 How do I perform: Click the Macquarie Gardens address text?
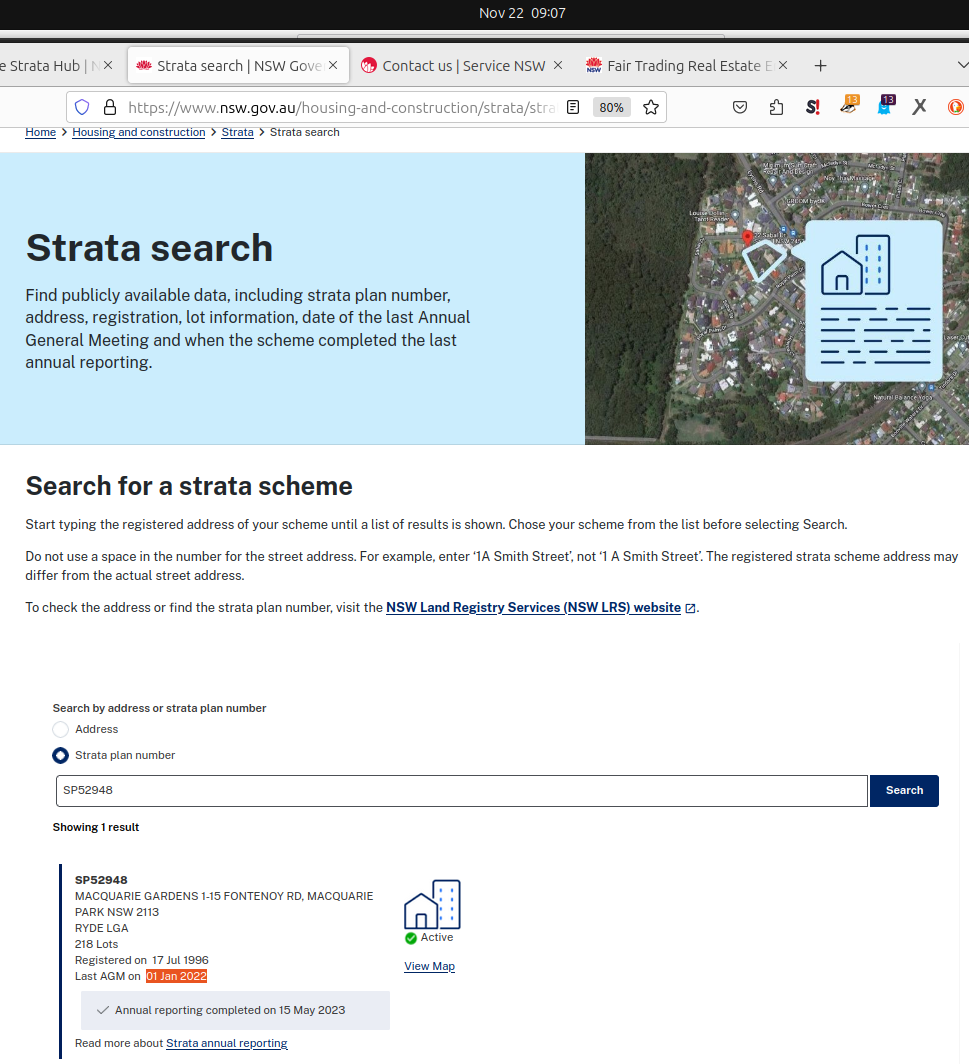pos(224,904)
